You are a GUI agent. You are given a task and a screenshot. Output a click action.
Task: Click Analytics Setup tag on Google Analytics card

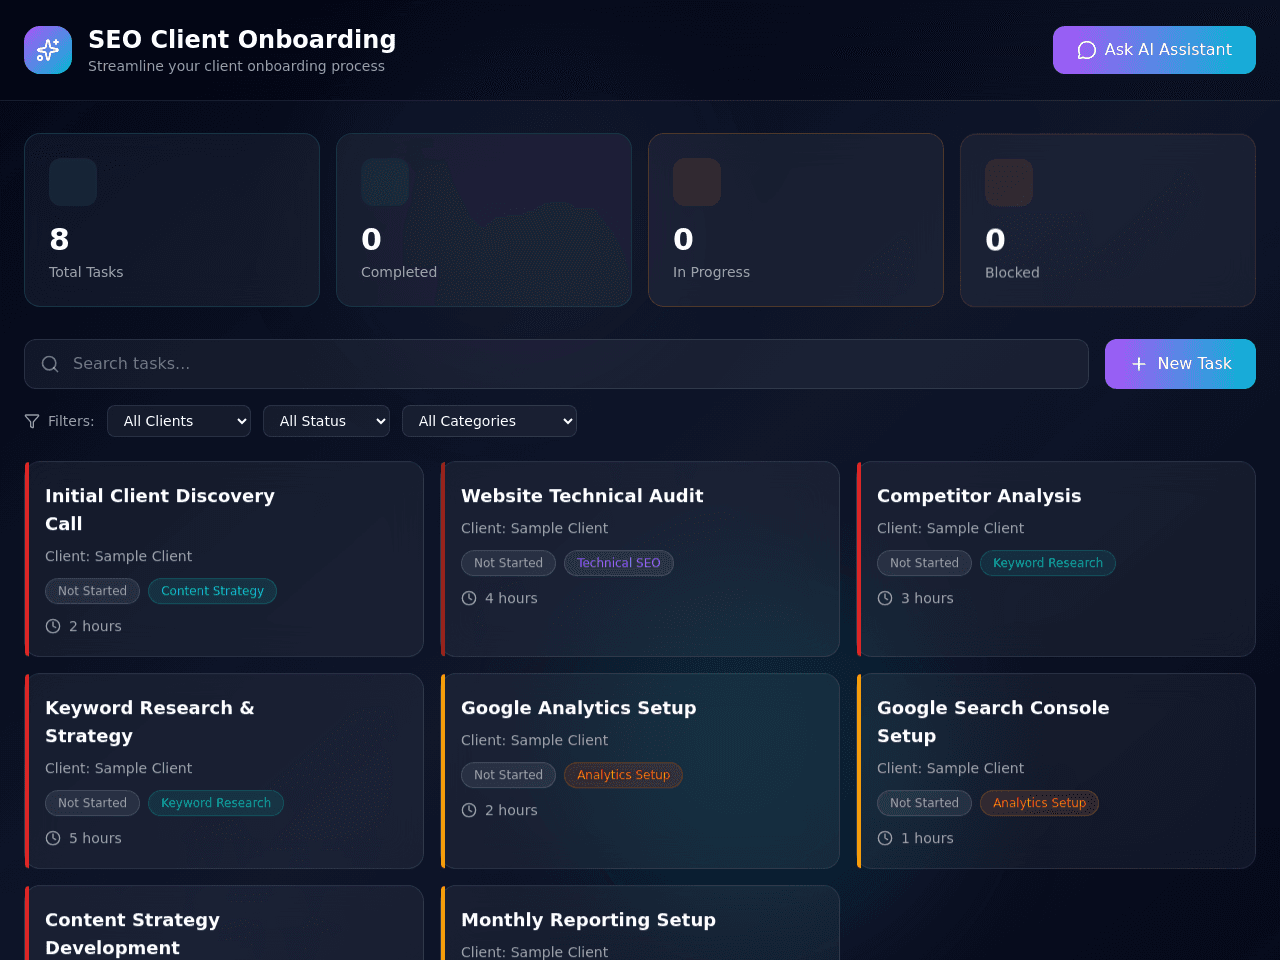pyautogui.click(x=623, y=775)
